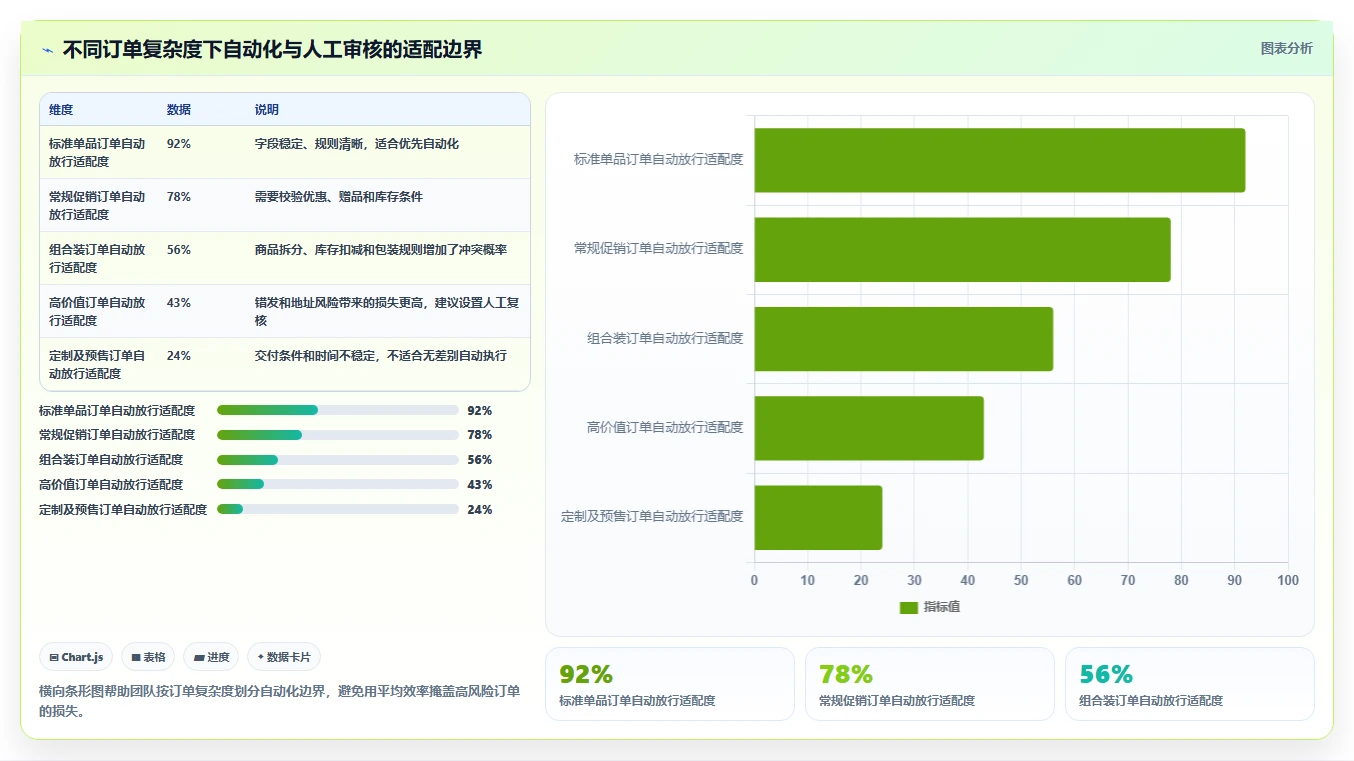Click the icon inside the 表格 tag
Viewport: 1354px width, 761px height.
pyautogui.click(x=136, y=657)
